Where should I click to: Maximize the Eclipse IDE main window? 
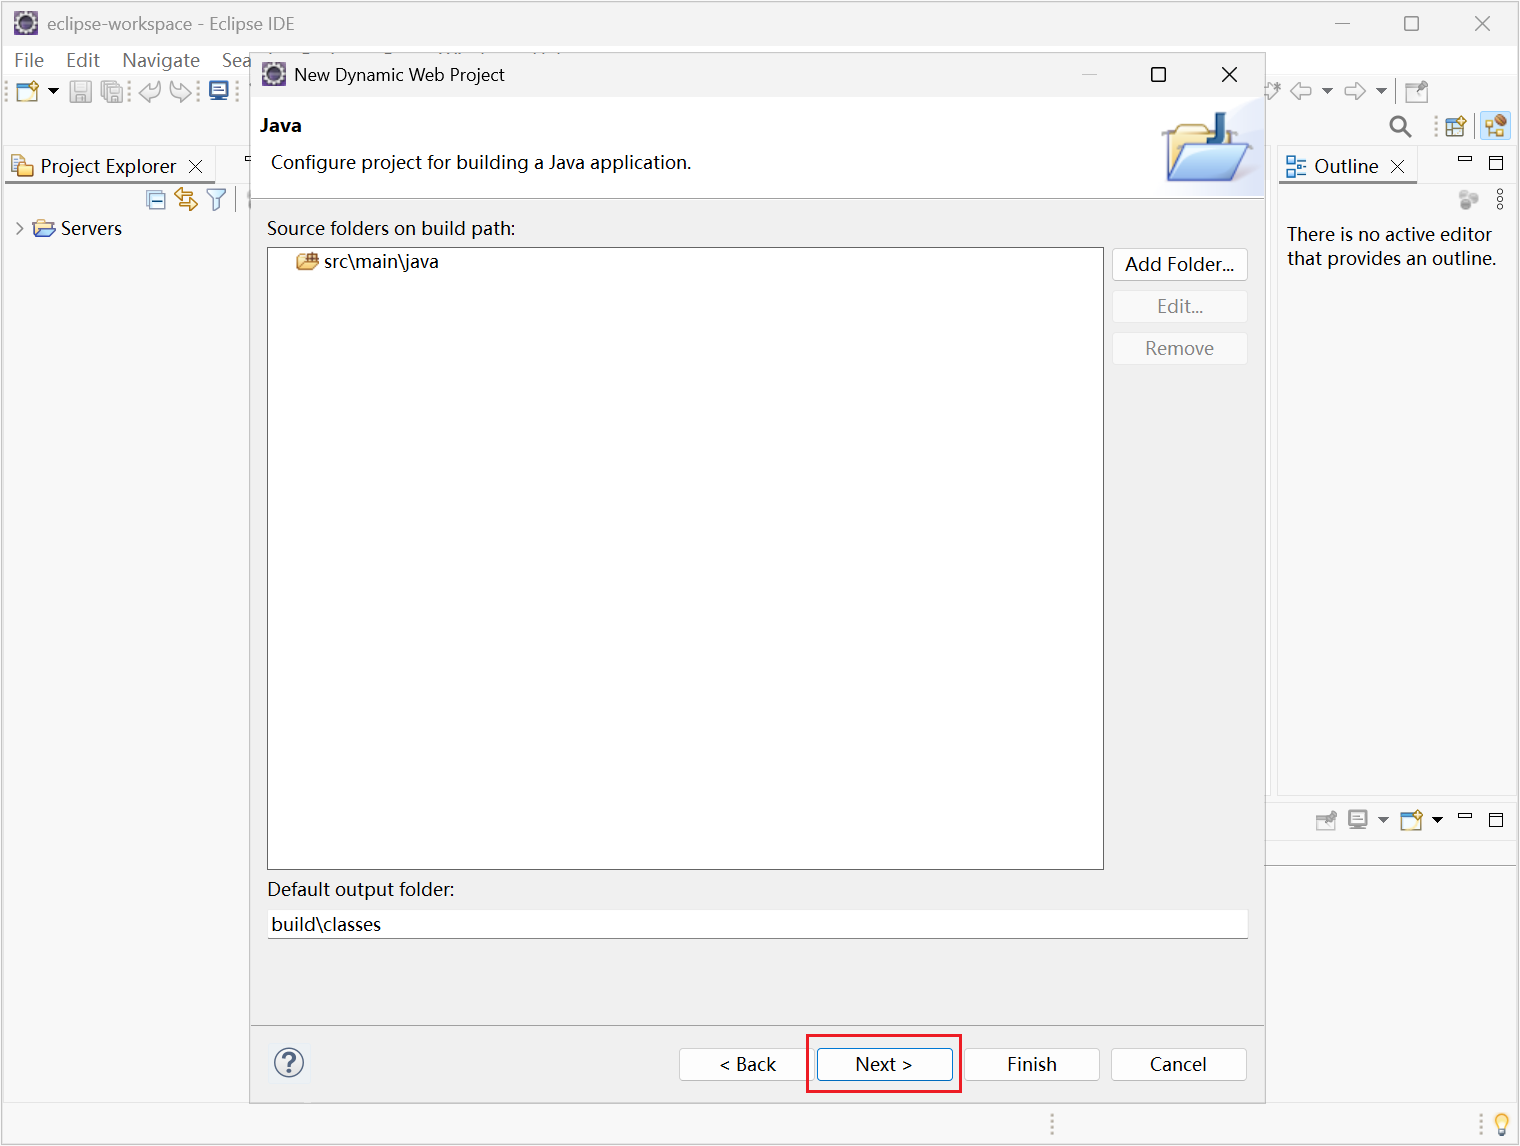1412,24
